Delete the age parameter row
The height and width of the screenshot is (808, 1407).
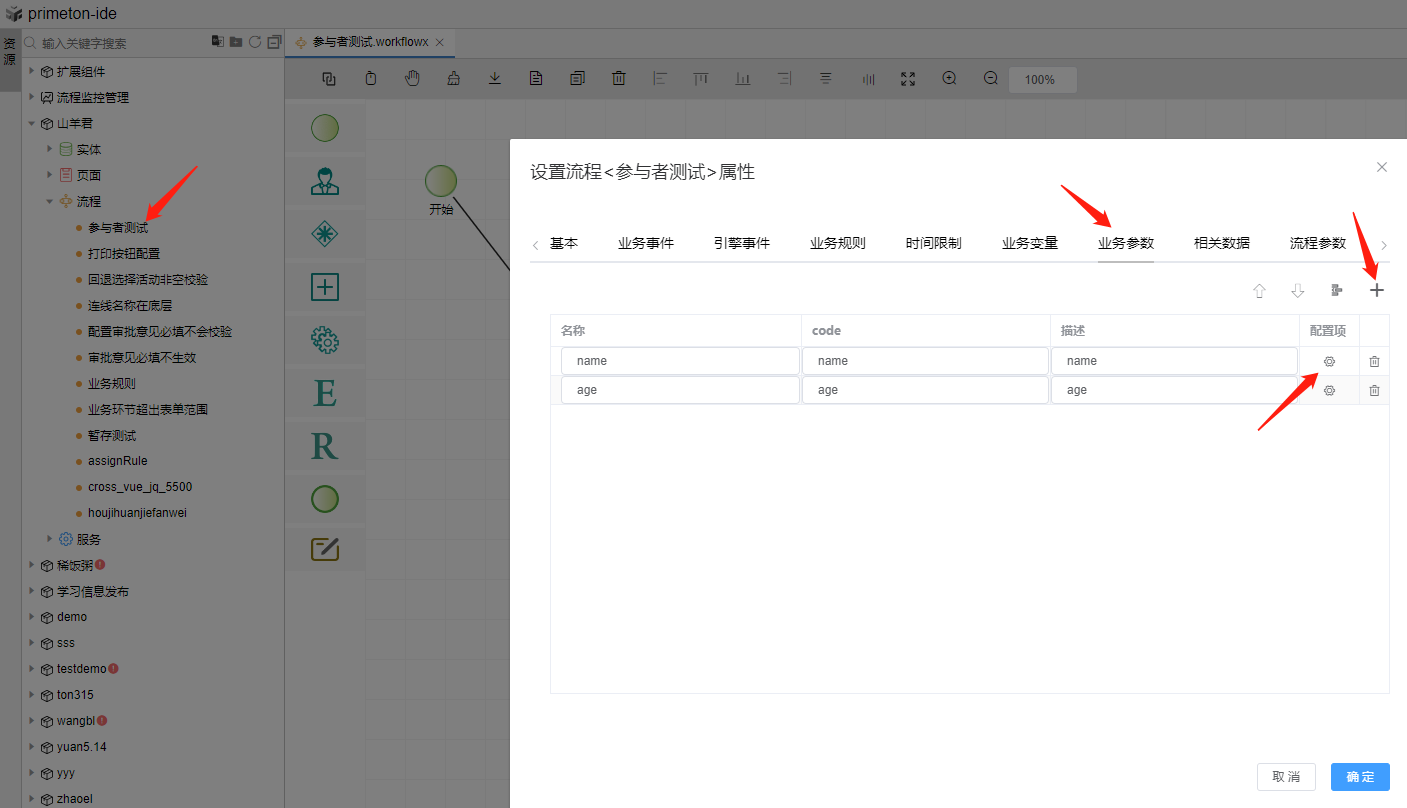[1374, 391]
